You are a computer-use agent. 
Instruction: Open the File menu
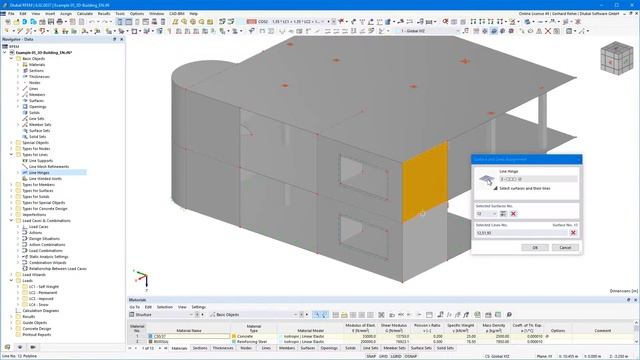pos(11,13)
